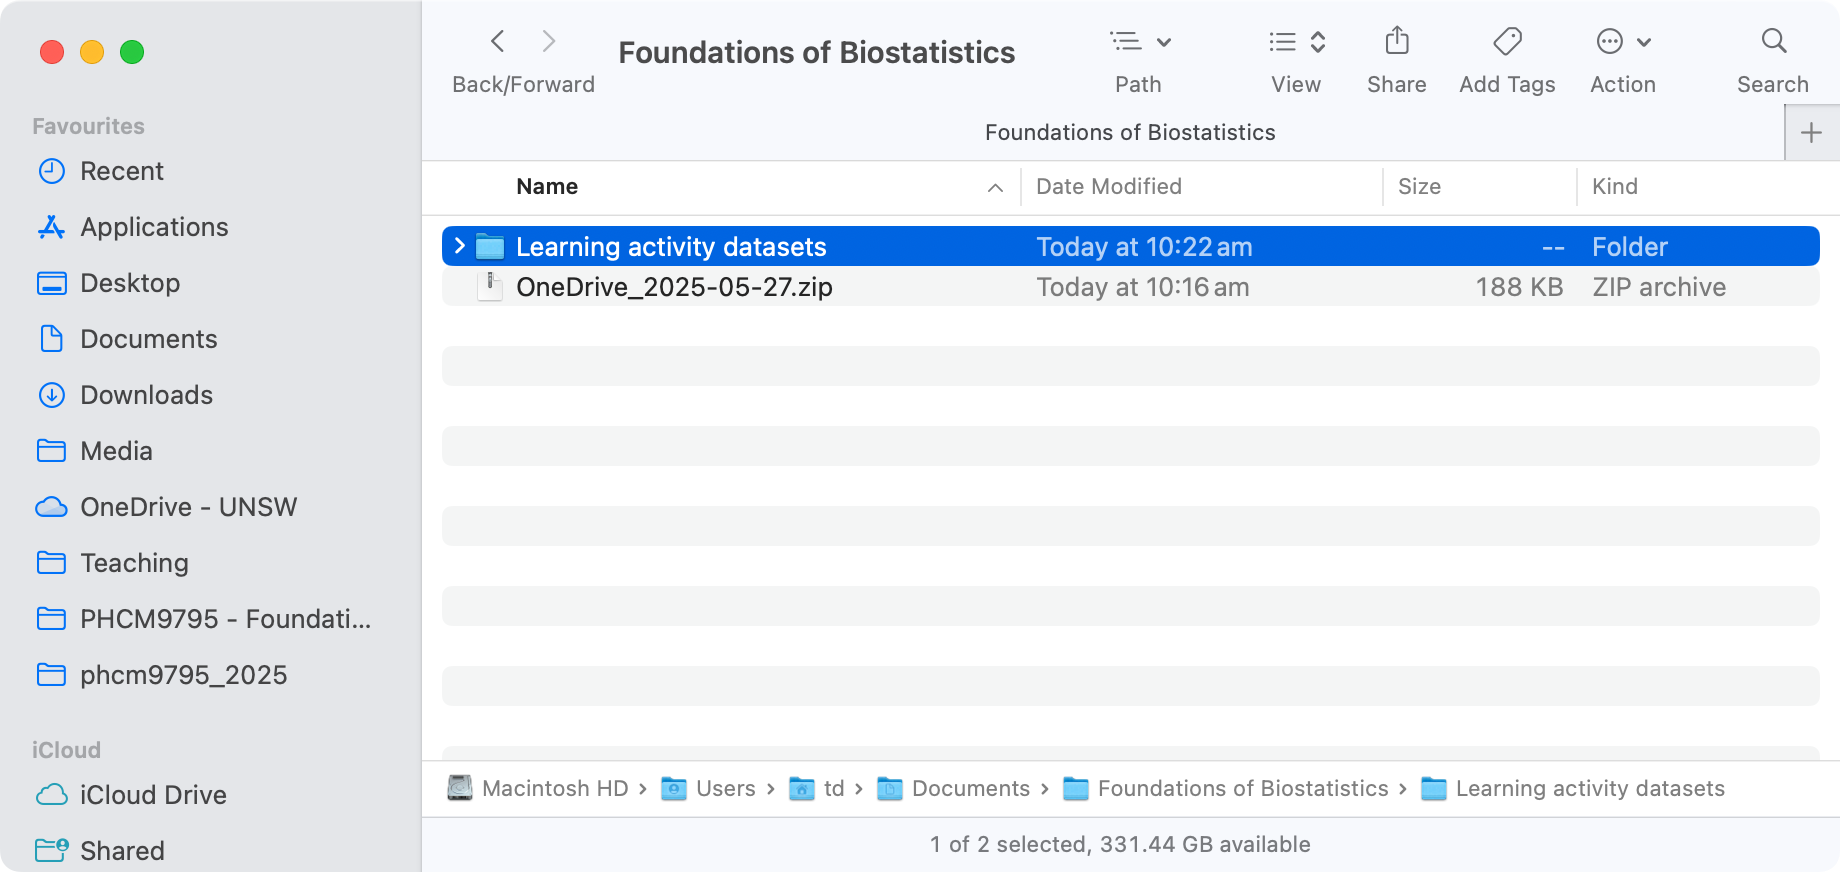
Task: Sort files by Name column header
Action: click(x=547, y=187)
